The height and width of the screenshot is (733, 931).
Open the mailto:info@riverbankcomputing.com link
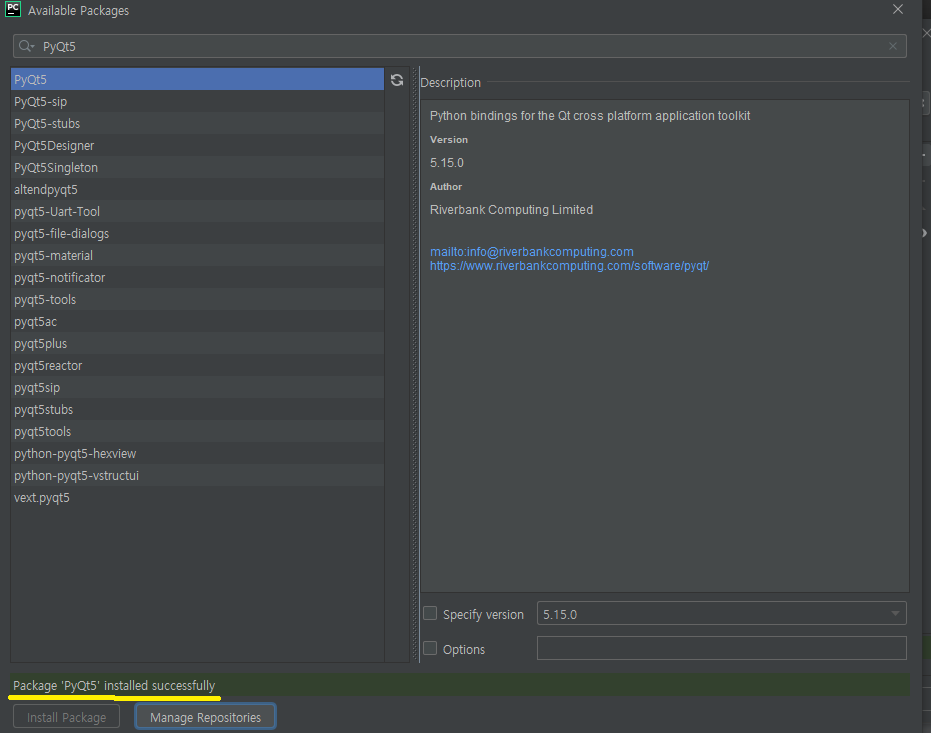pos(531,252)
